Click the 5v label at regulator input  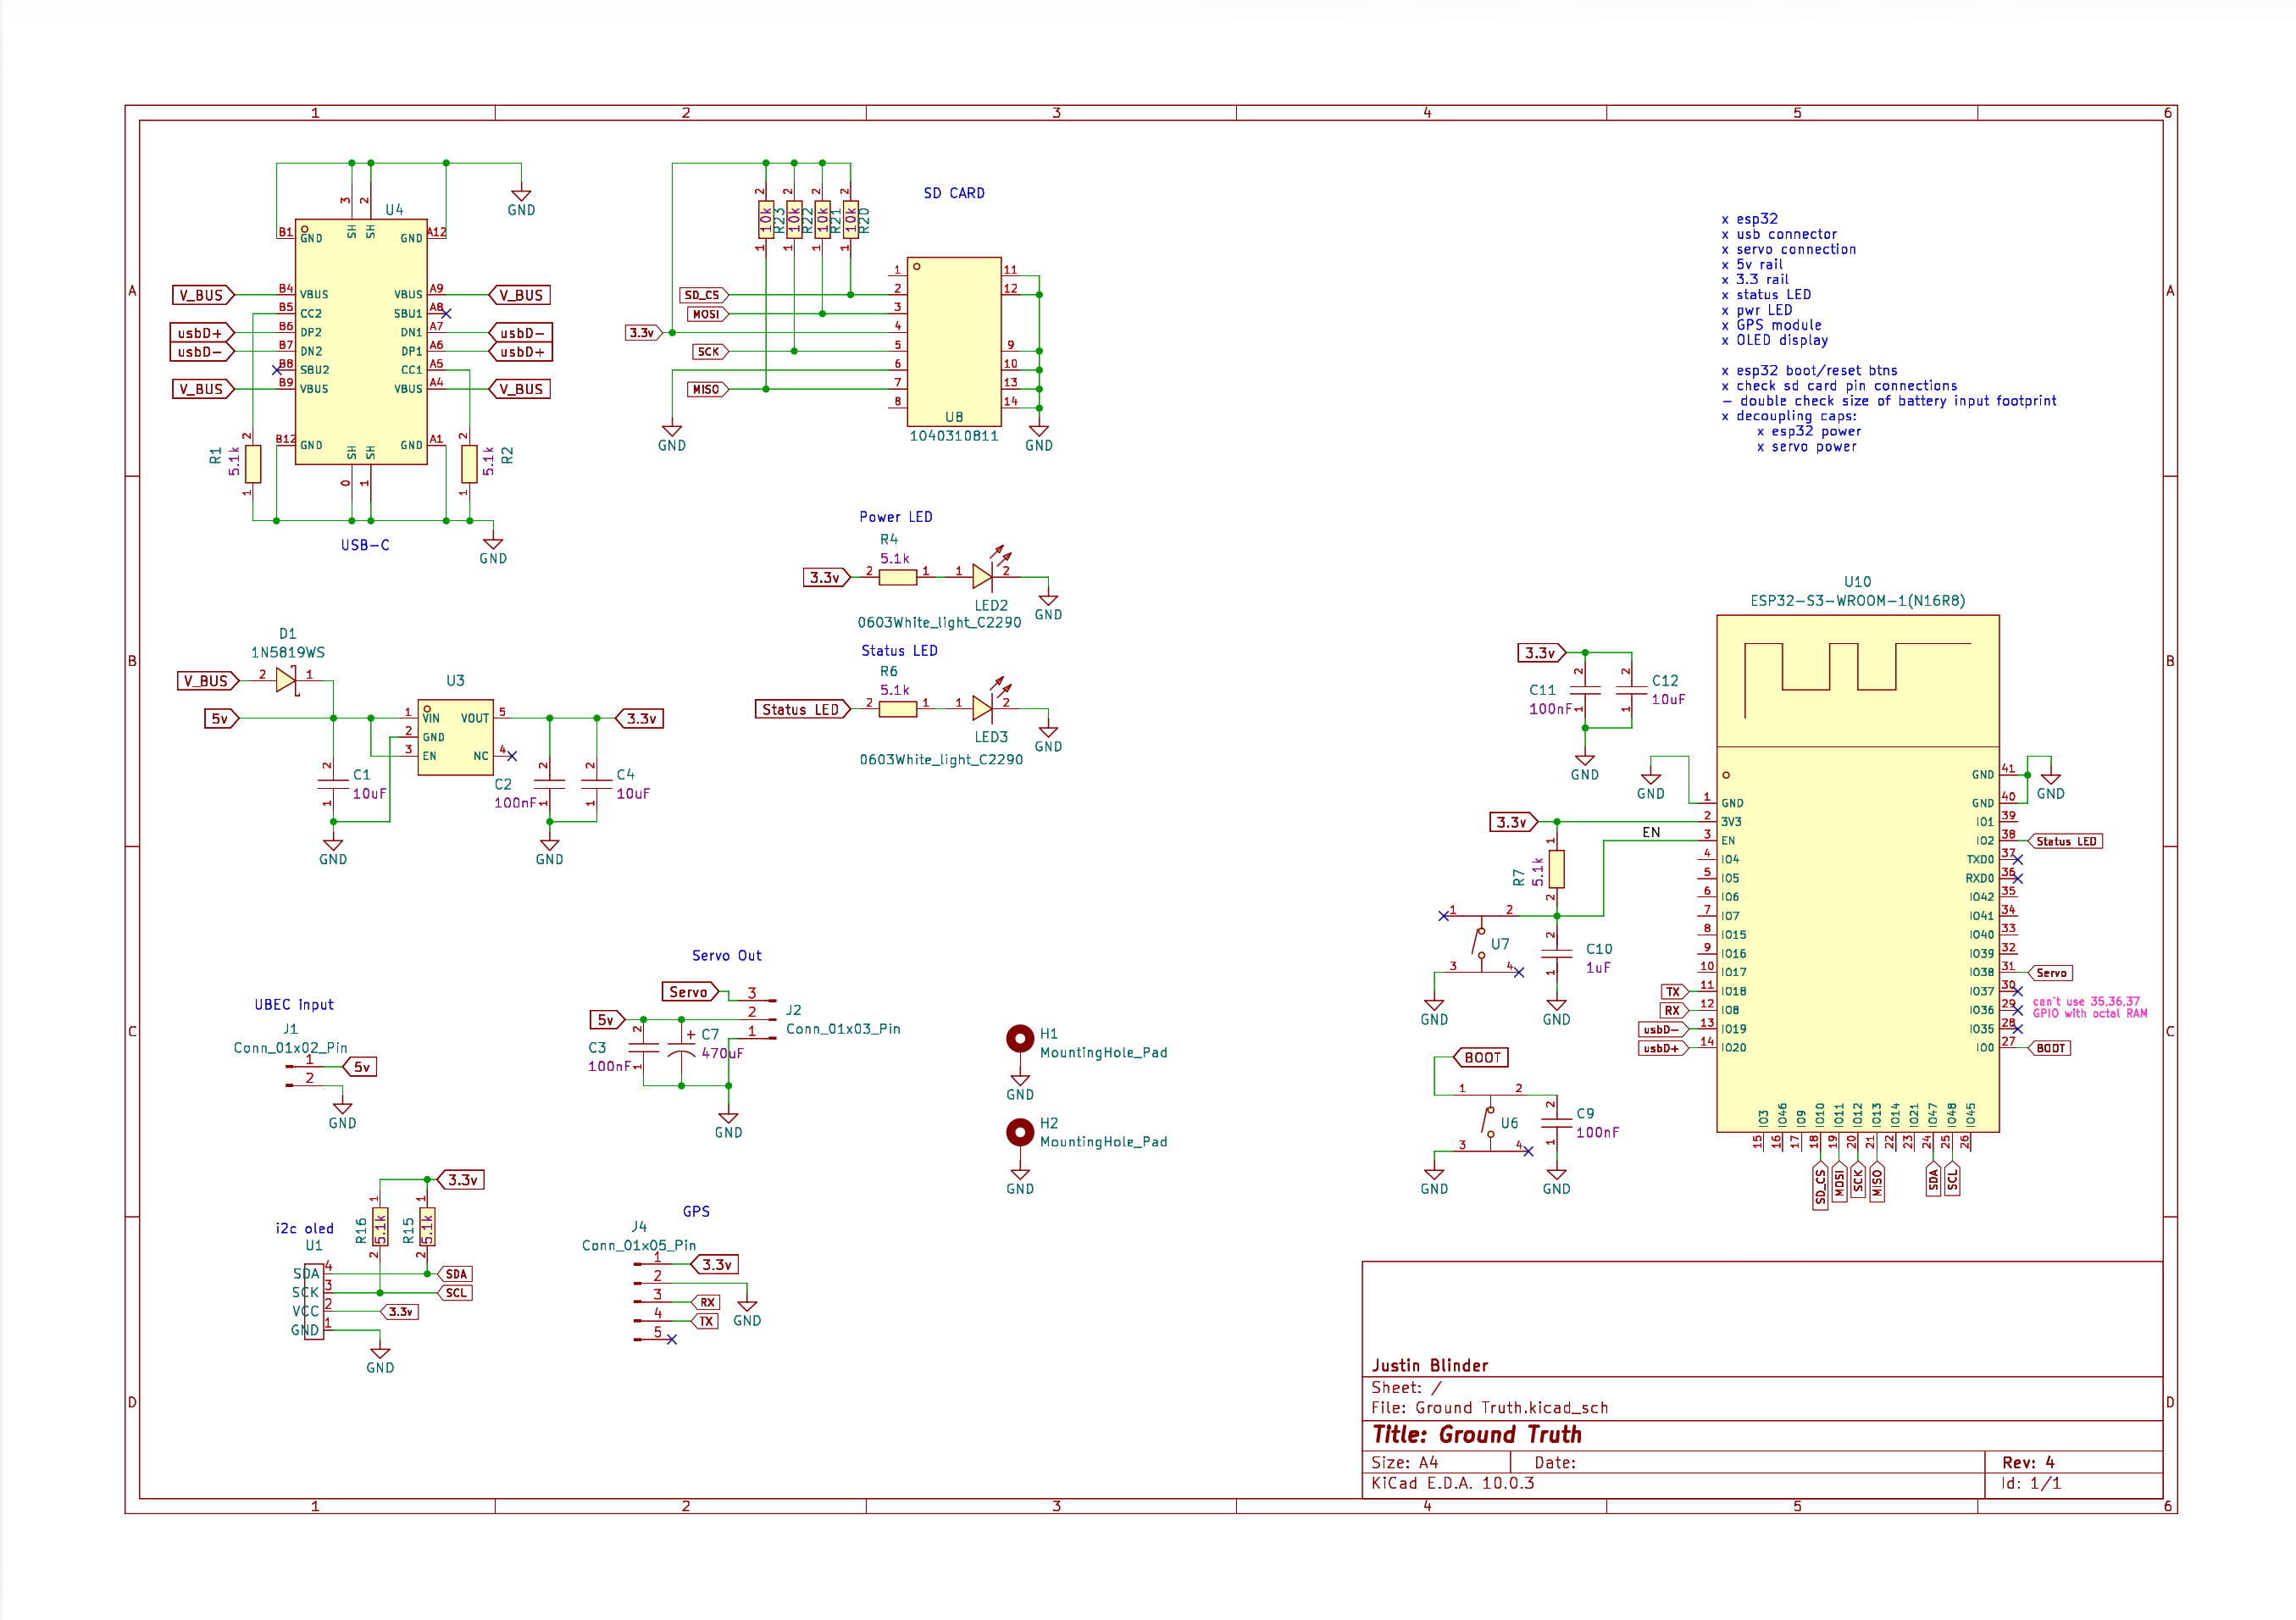(x=221, y=719)
